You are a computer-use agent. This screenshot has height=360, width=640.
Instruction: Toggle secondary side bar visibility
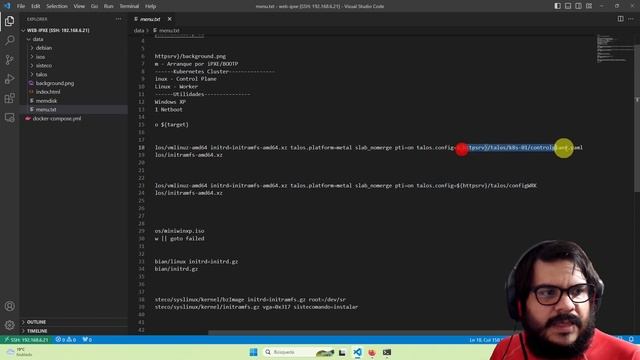pos(578,6)
